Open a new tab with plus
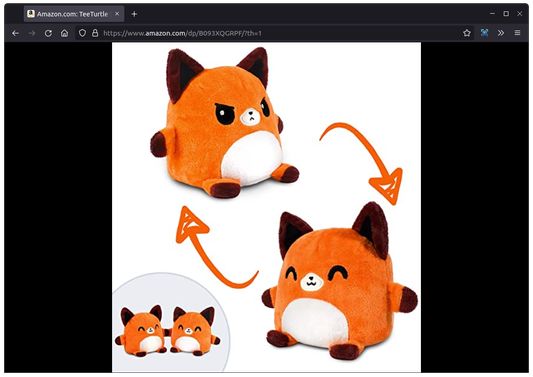This screenshot has width=533, height=377. (x=134, y=14)
